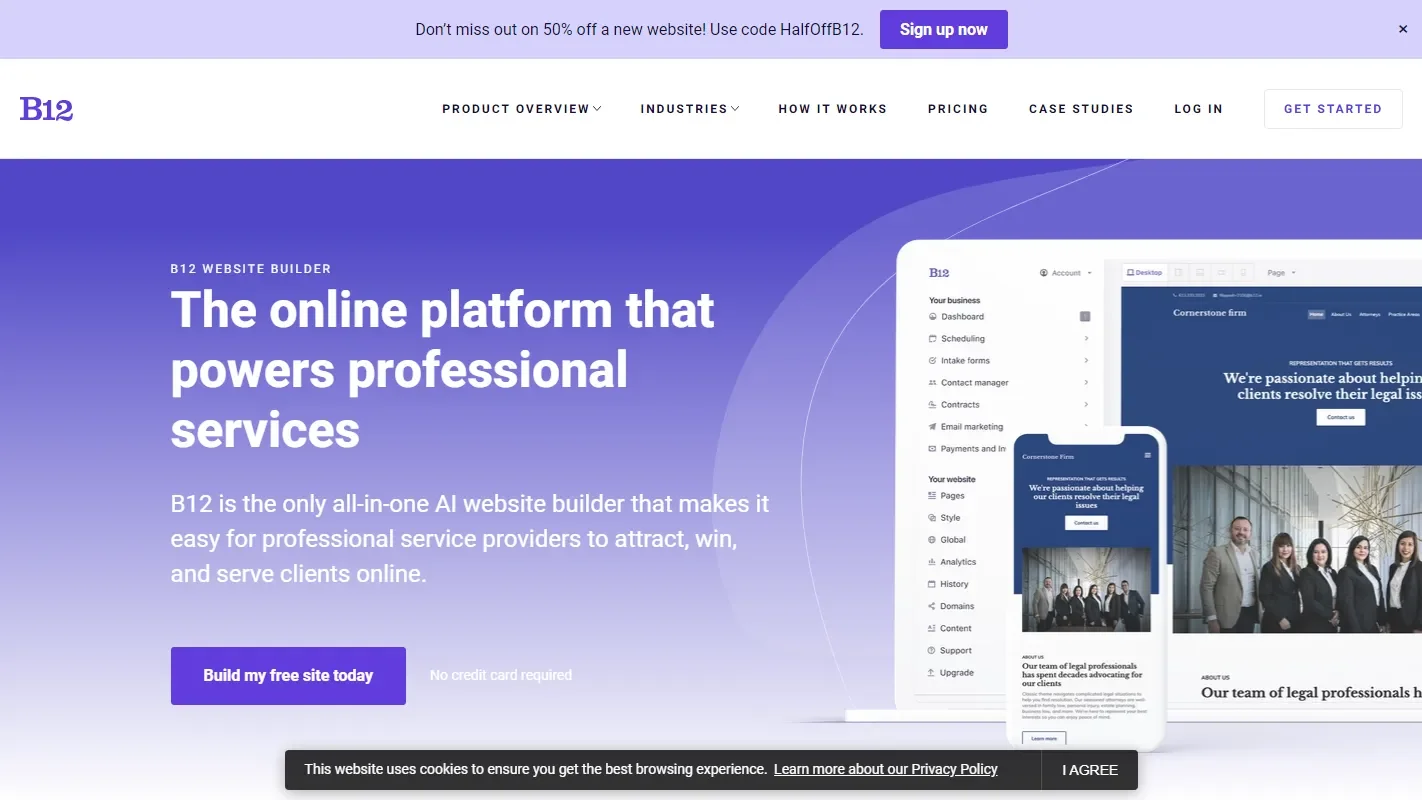This screenshot has width=1422, height=800.
Task: Open the Privacy Policy link
Action: [x=885, y=769]
